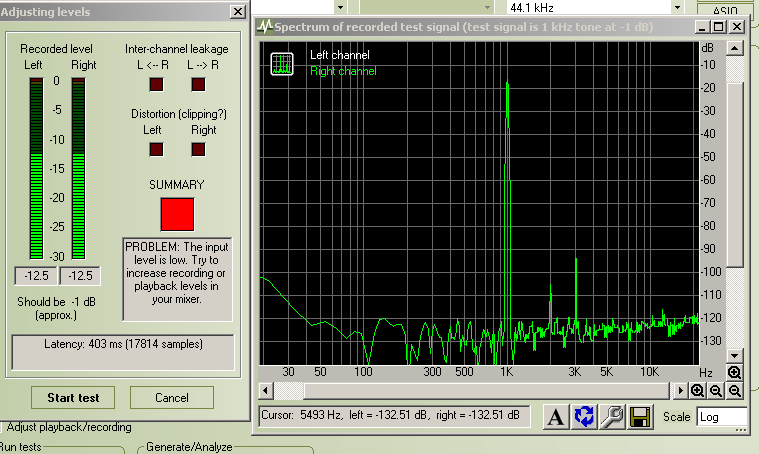Maximize the Spectrum of recorded test signal window
Image resolution: width=759 pixels, height=454 pixels.
pyautogui.click(x=719, y=27)
